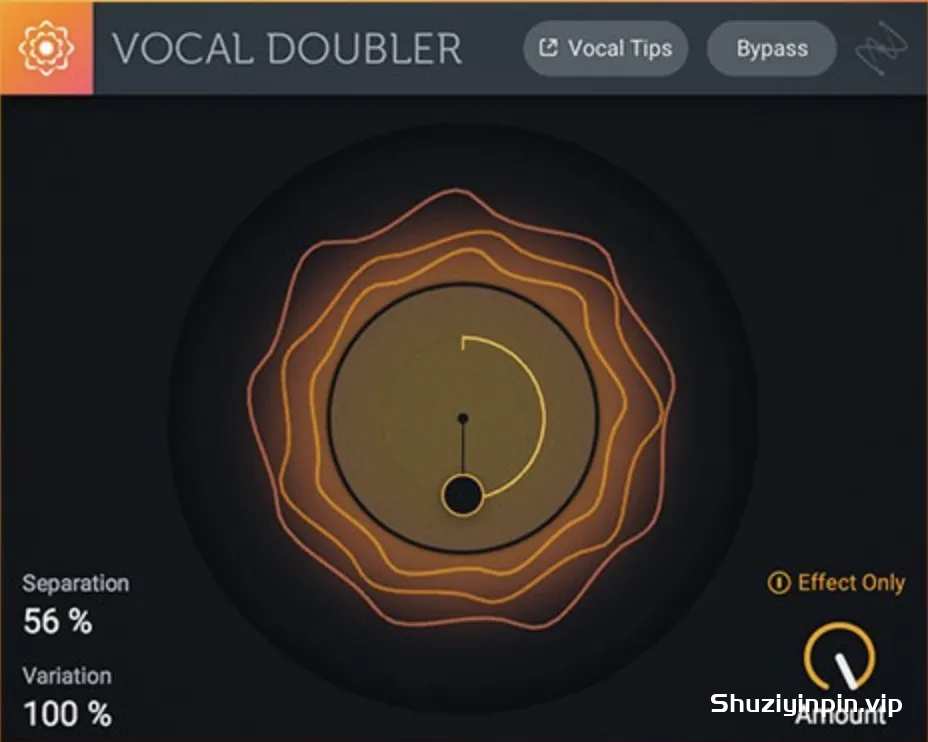Screen dimensions: 928x742
Task: Click the Separation label
Action: tap(76, 583)
